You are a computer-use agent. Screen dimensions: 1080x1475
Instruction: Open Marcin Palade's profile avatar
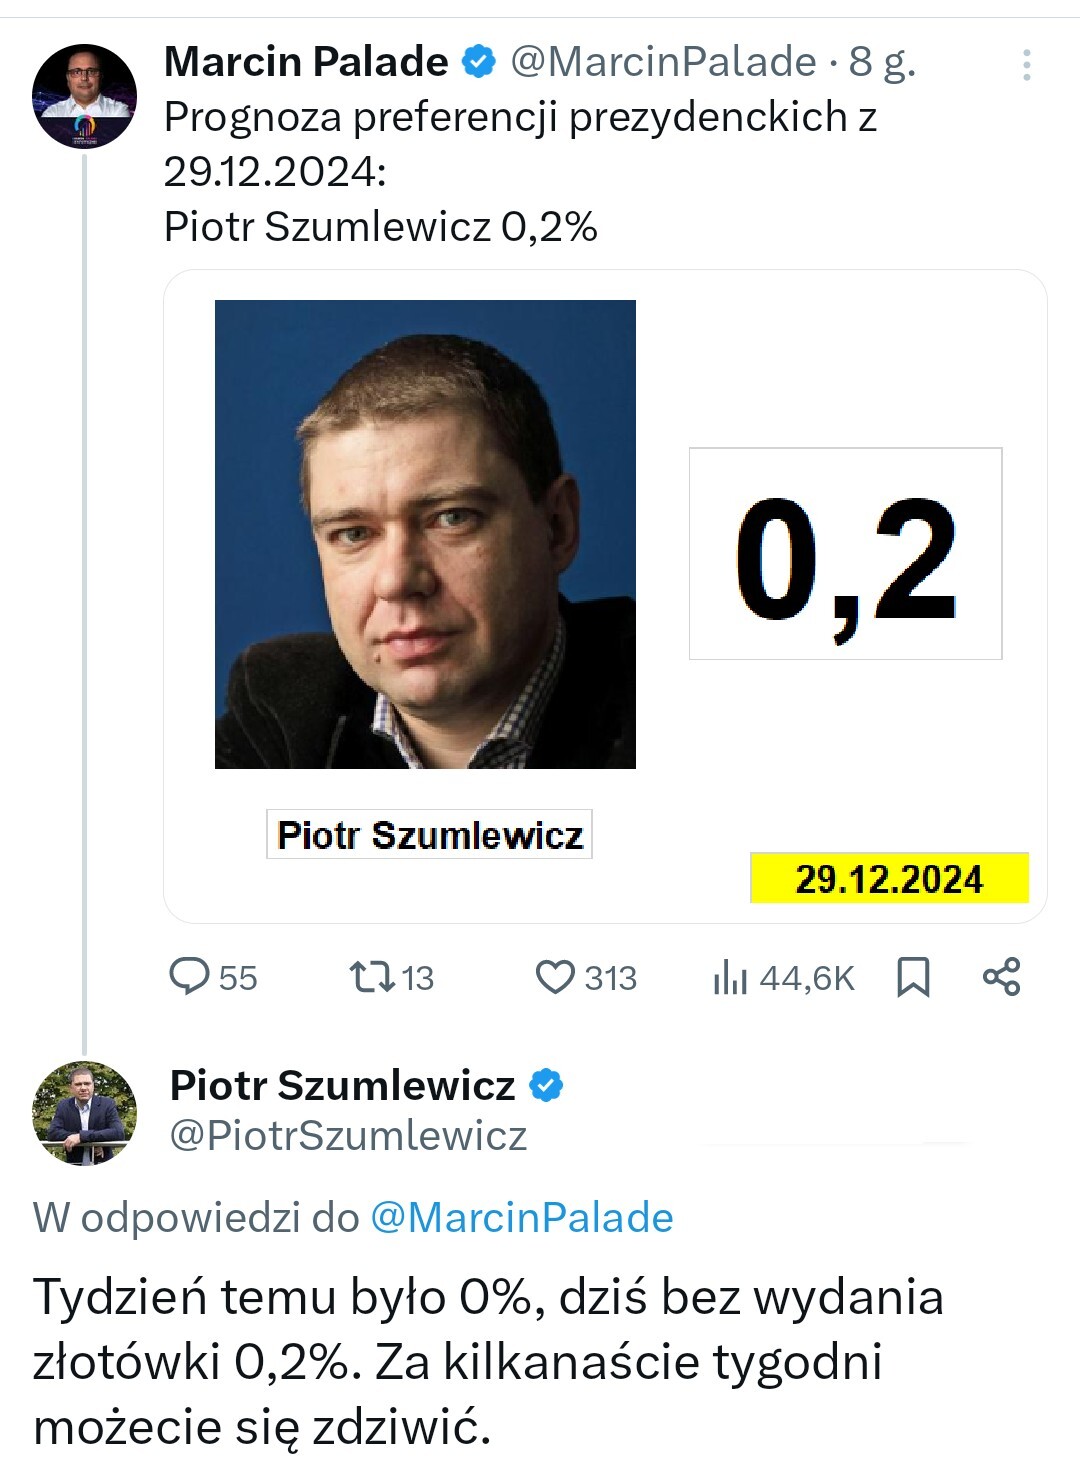click(x=85, y=96)
